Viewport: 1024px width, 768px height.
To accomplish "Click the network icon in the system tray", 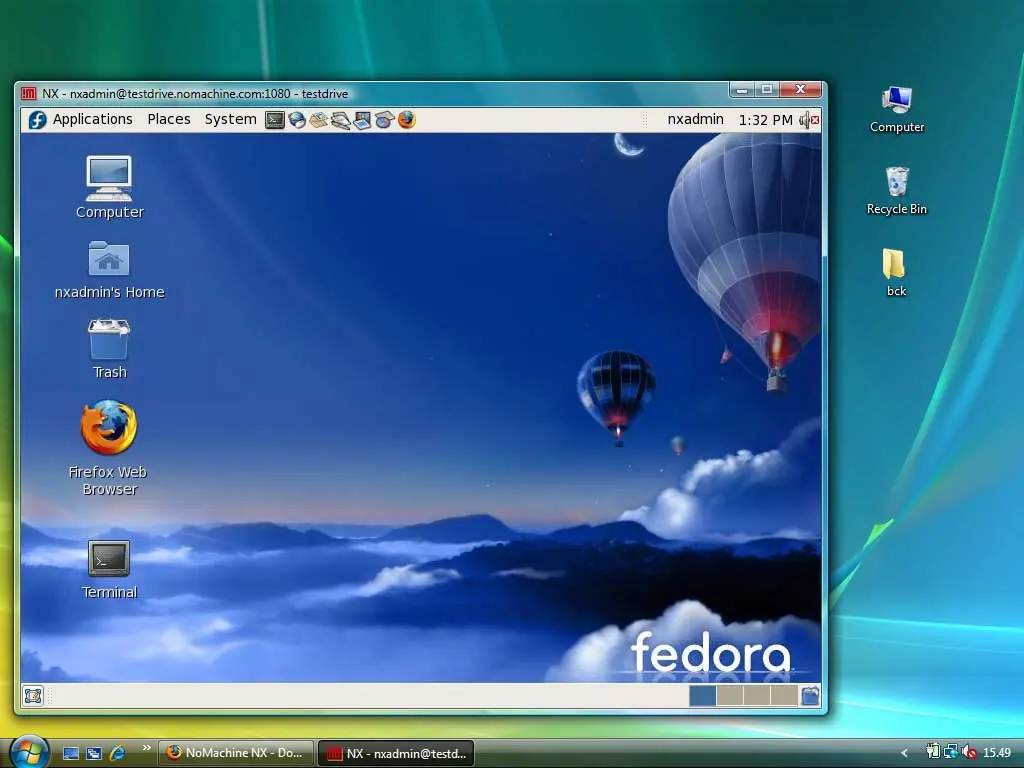I will tap(951, 752).
